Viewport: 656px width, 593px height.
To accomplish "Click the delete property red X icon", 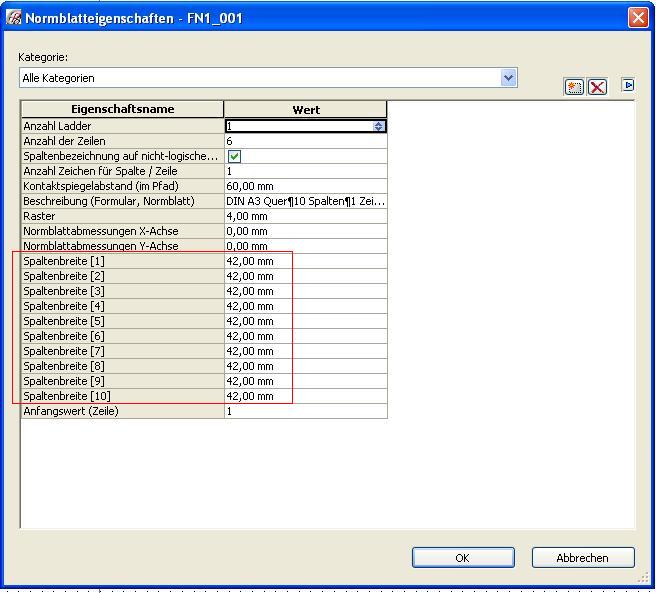I will point(597,87).
